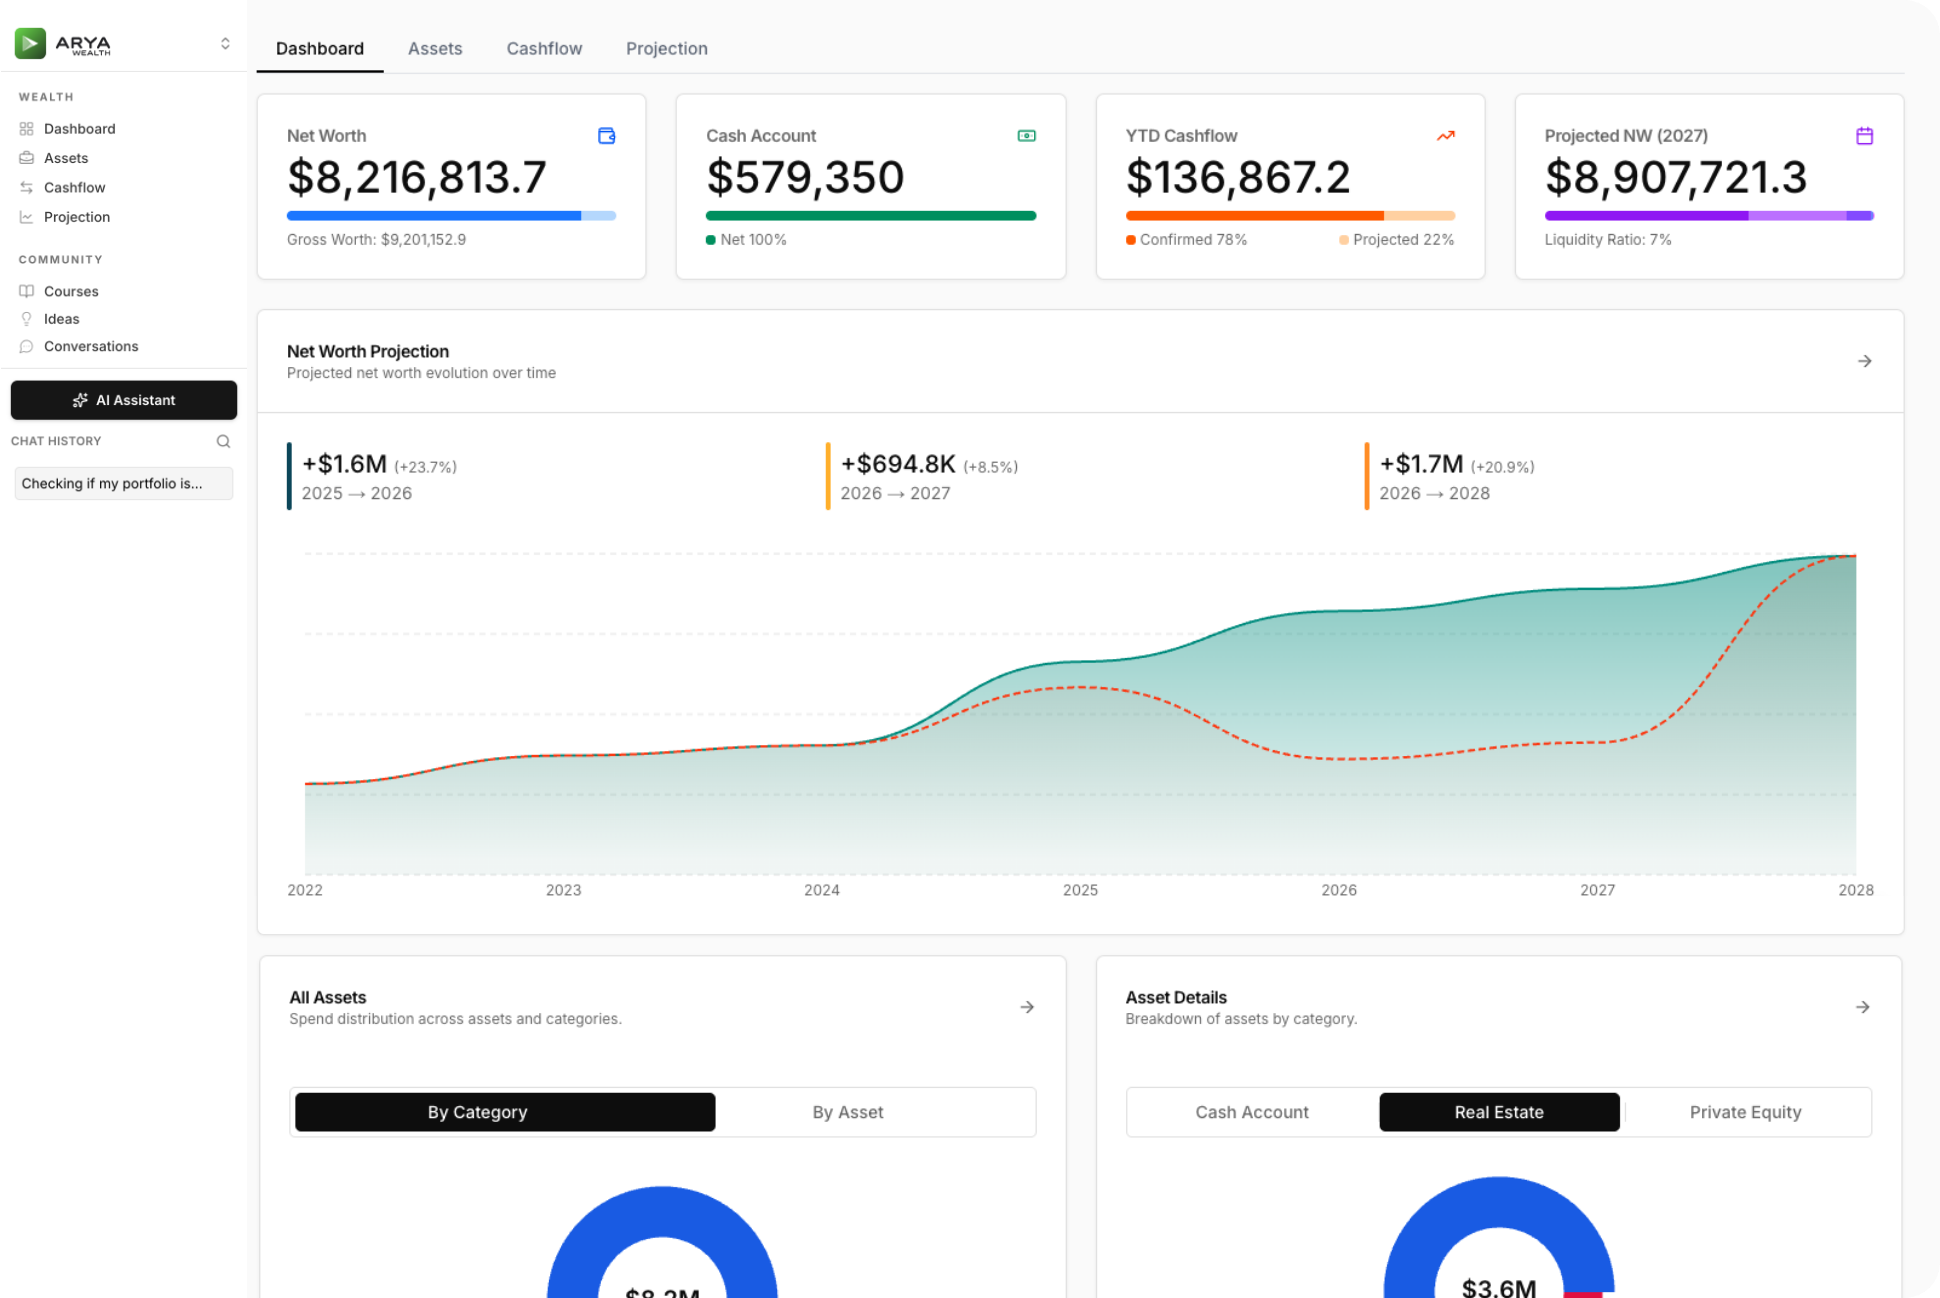Launch the AI Assistant button

tap(124, 400)
